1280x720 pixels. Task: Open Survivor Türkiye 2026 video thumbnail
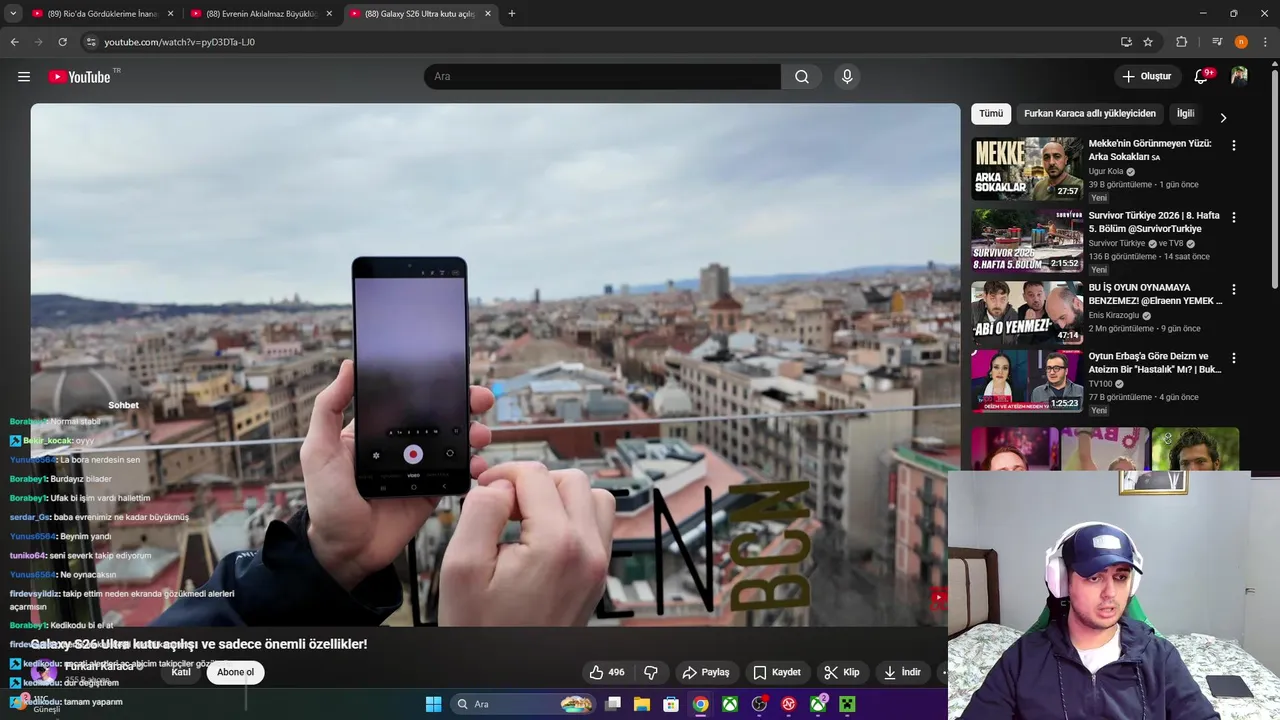coord(1027,241)
